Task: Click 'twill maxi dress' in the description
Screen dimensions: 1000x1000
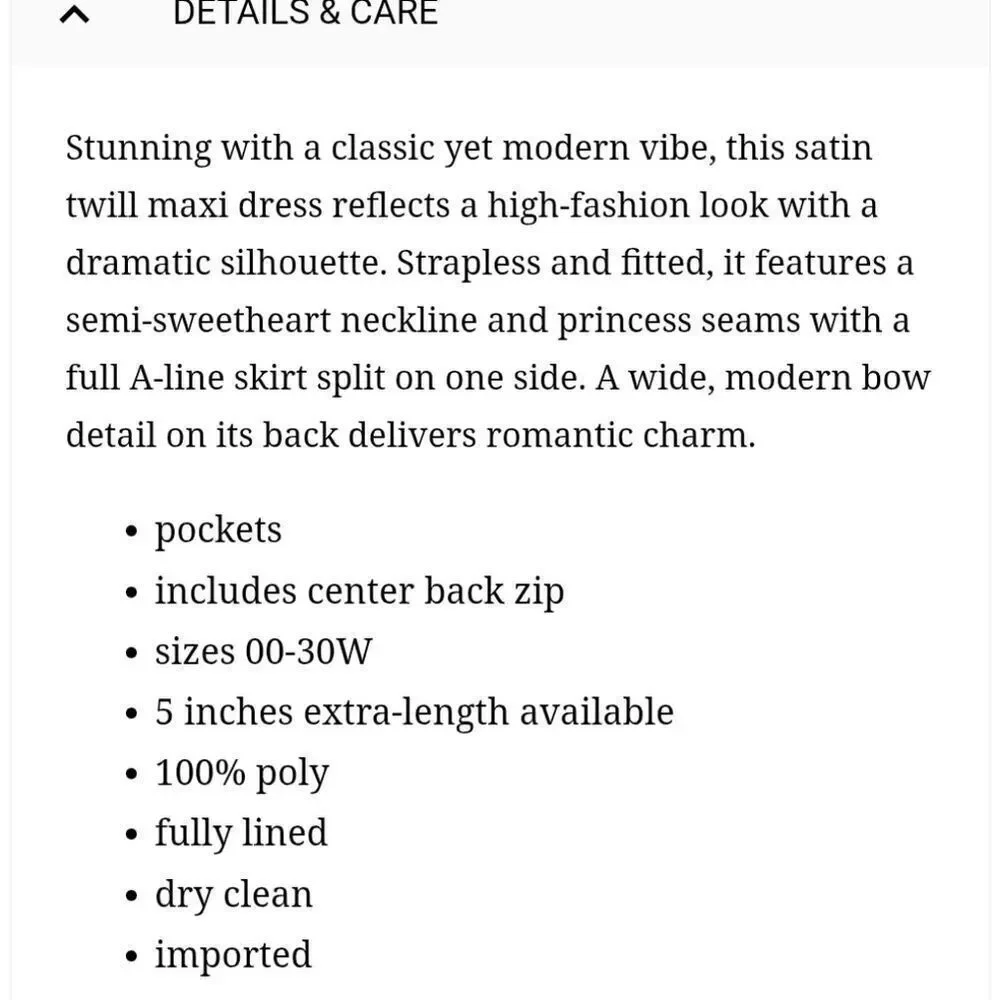Action: pyautogui.click(x=194, y=205)
